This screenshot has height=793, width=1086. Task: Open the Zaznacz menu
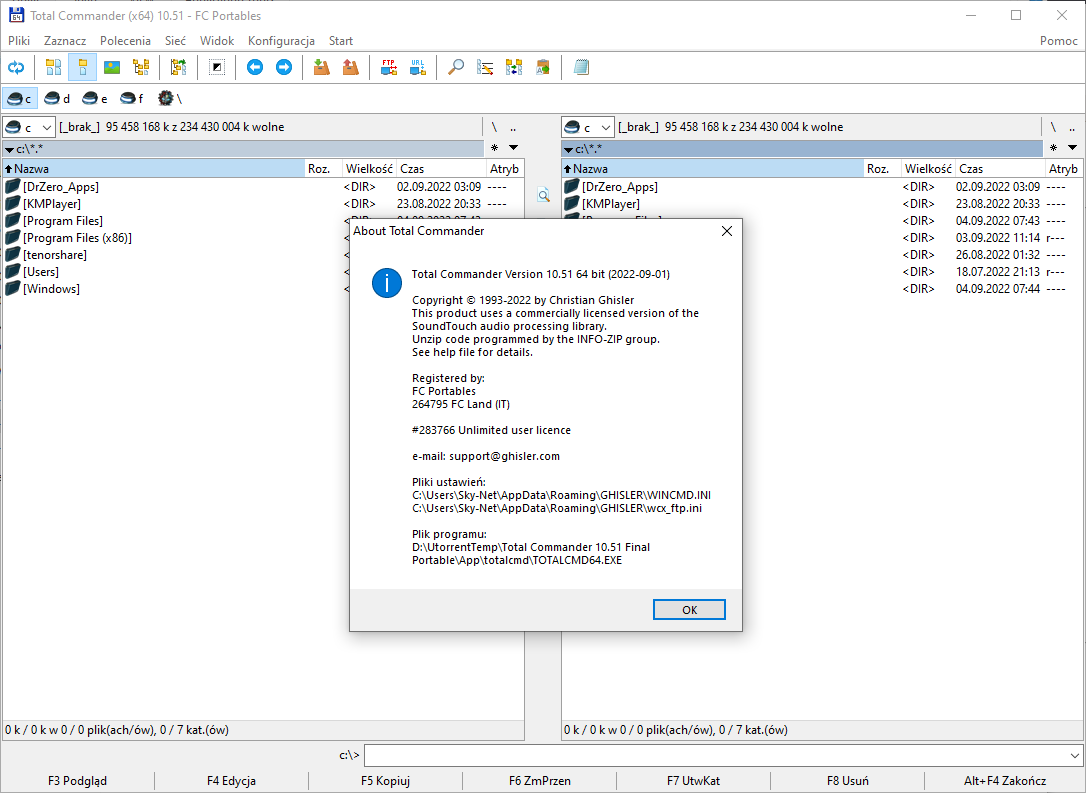pyautogui.click(x=64, y=41)
